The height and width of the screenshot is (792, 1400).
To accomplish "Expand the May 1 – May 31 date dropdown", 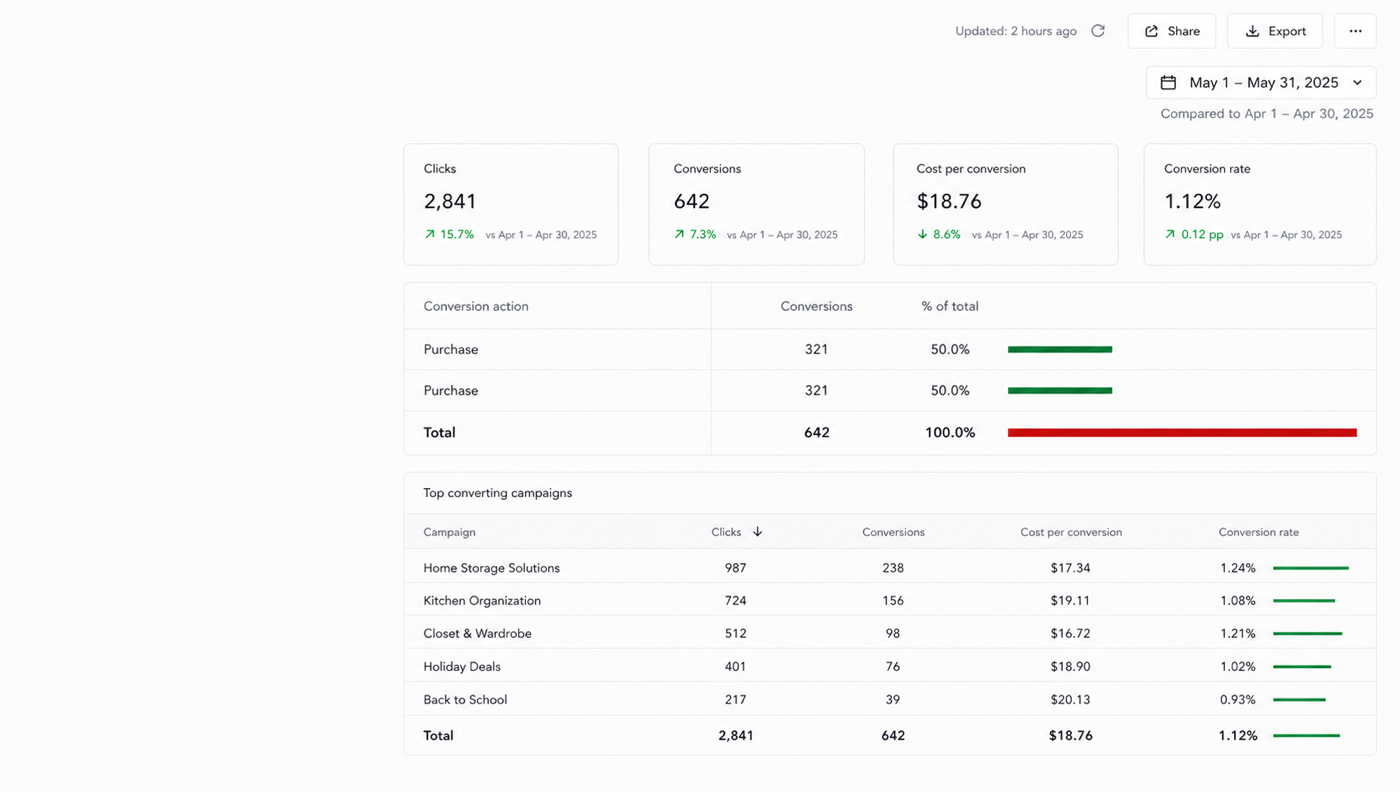I will coord(1261,83).
